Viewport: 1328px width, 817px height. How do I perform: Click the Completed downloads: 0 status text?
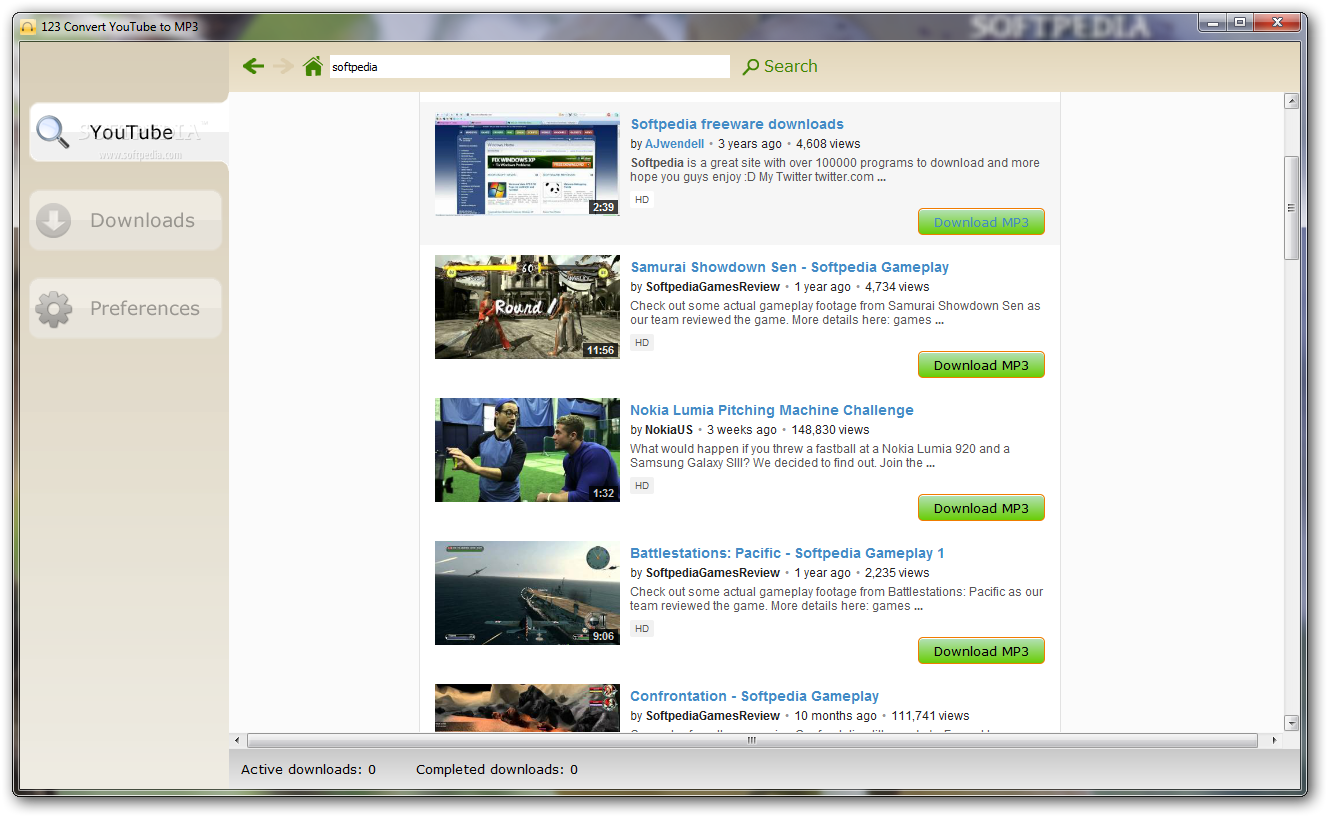tap(497, 770)
